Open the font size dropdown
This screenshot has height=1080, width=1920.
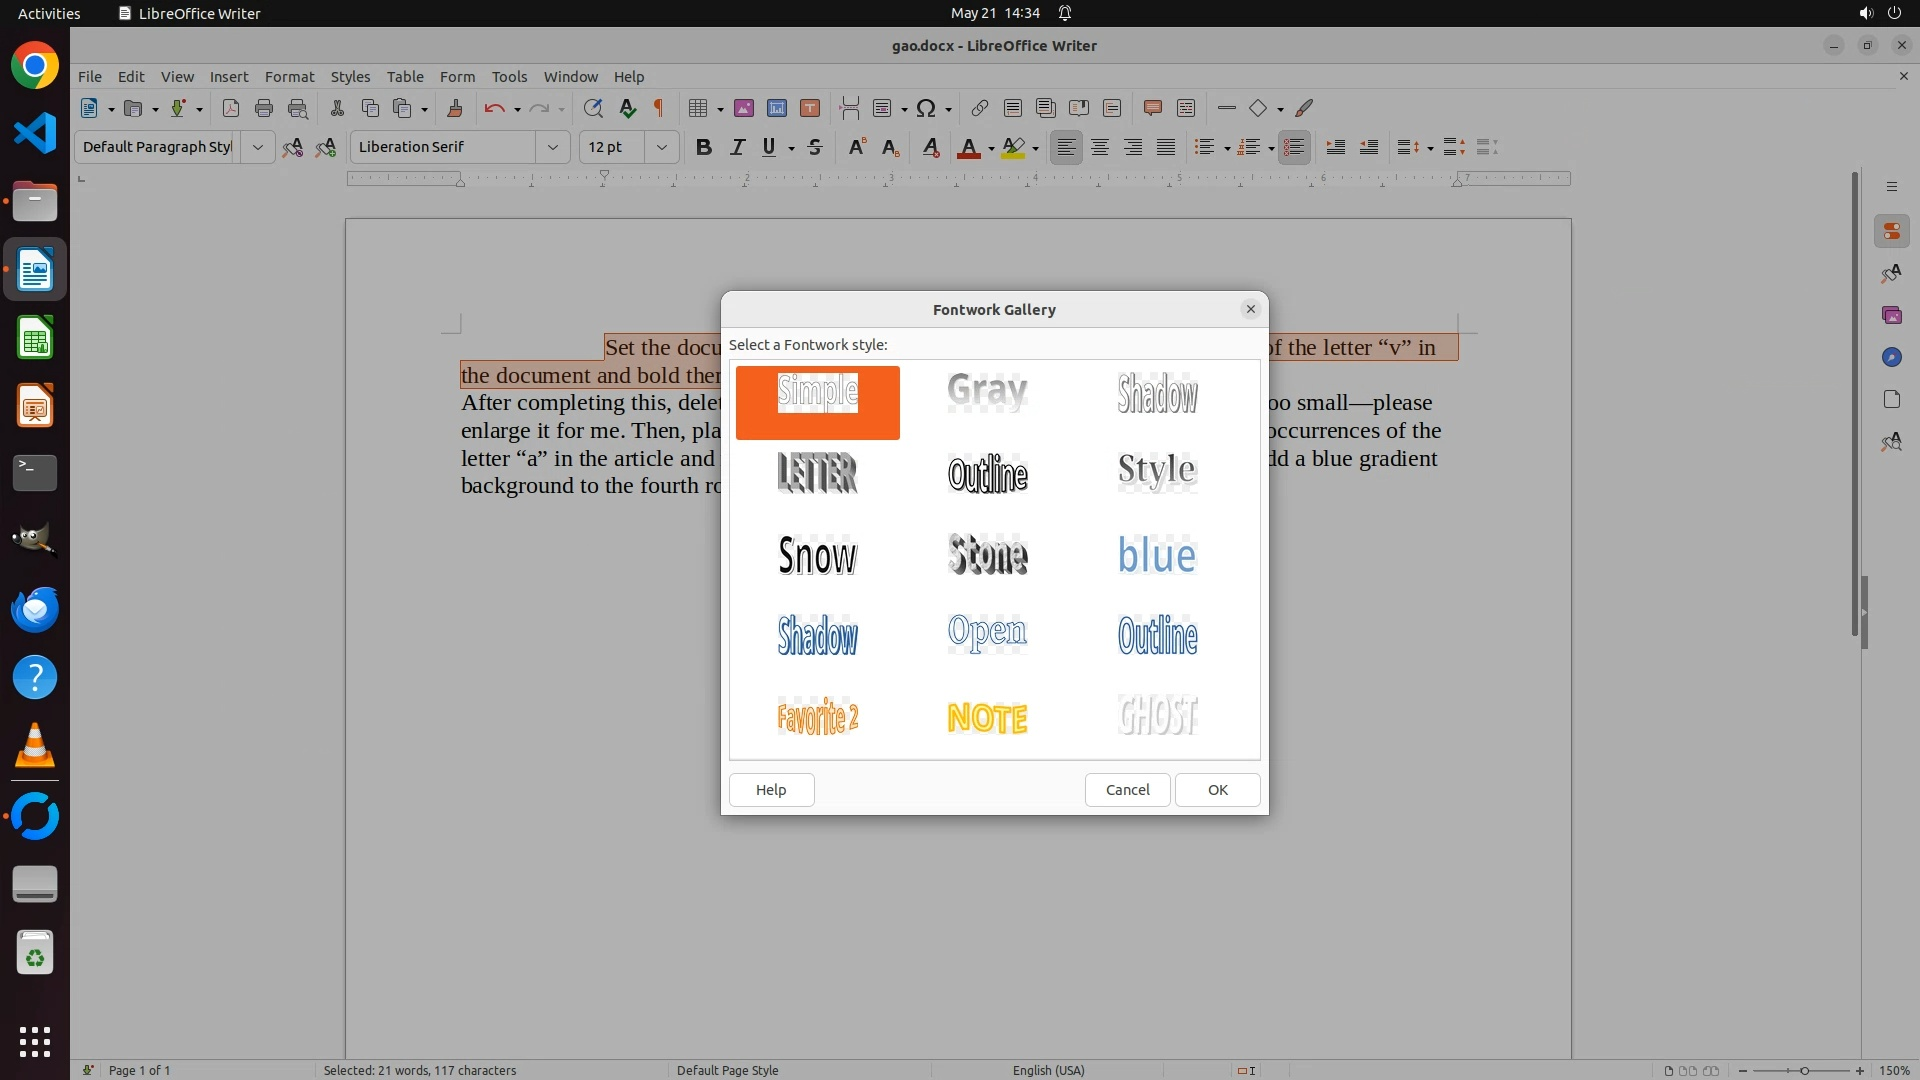pyautogui.click(x=661, y=147)
